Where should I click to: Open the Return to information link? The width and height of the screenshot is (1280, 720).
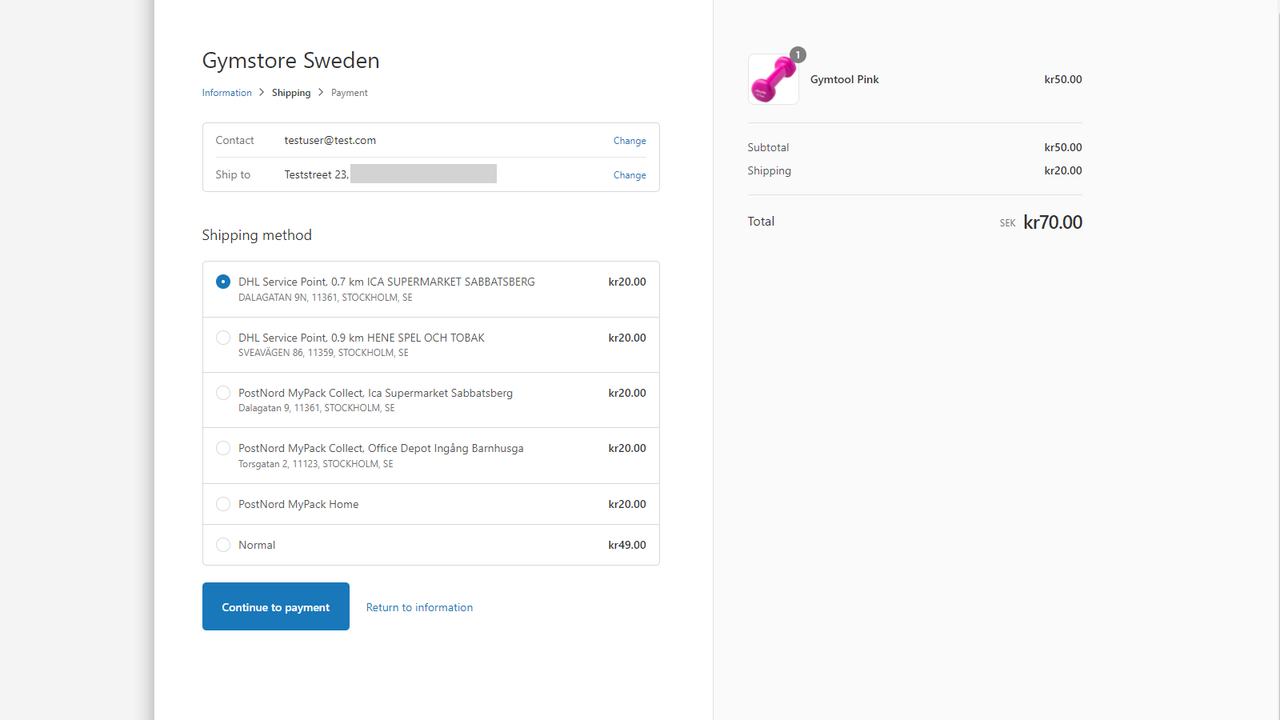419,607
